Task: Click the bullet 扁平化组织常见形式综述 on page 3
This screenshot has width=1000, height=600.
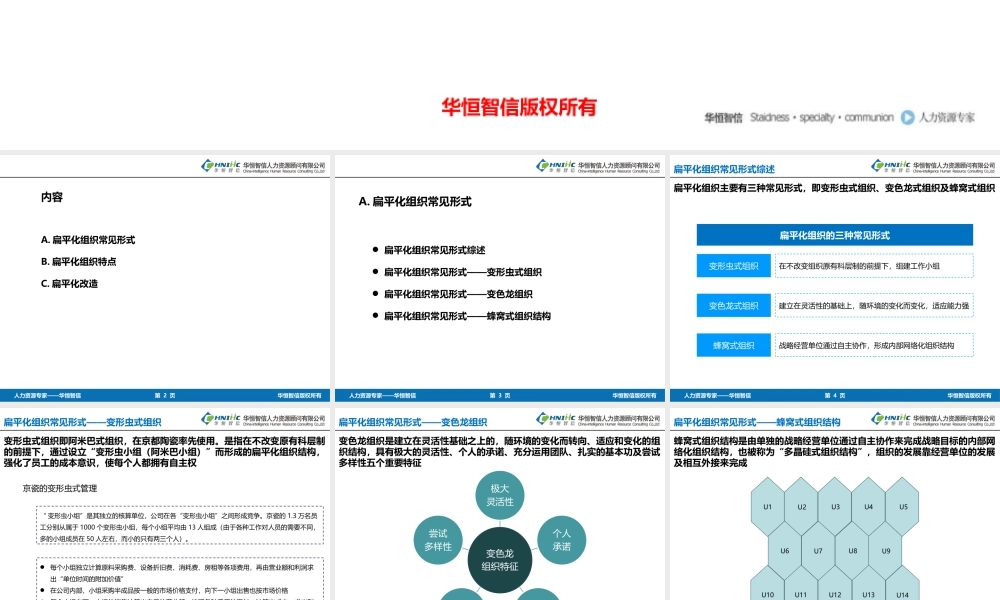Action: 434,250
